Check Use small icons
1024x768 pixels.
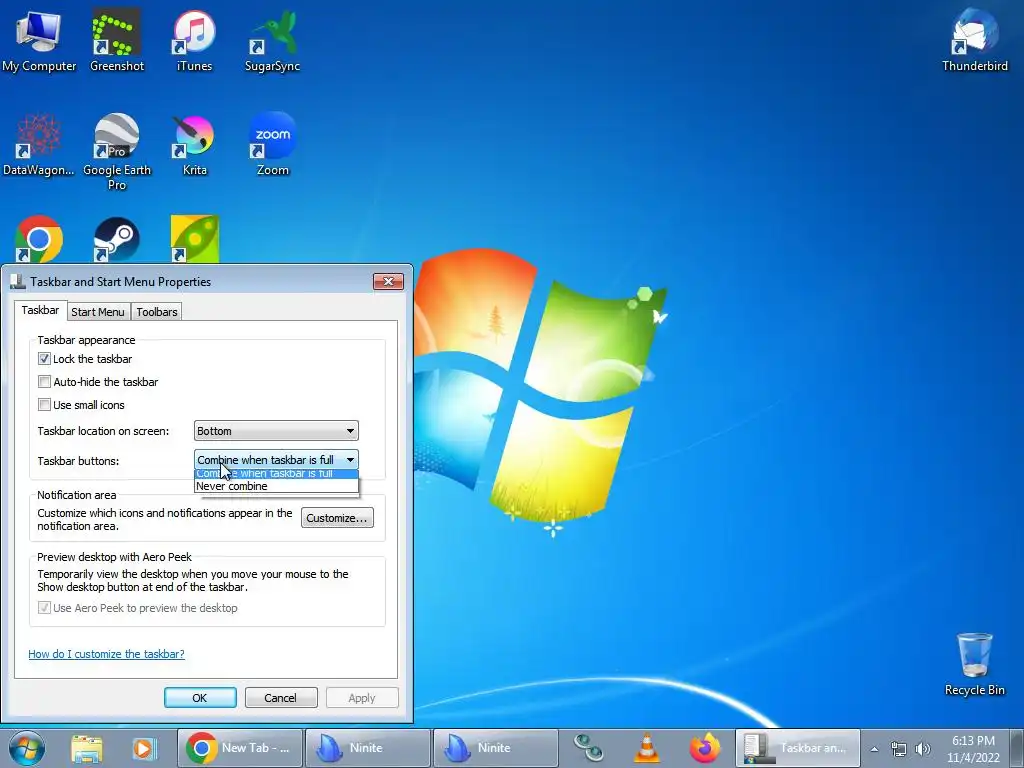coord(44,404)
